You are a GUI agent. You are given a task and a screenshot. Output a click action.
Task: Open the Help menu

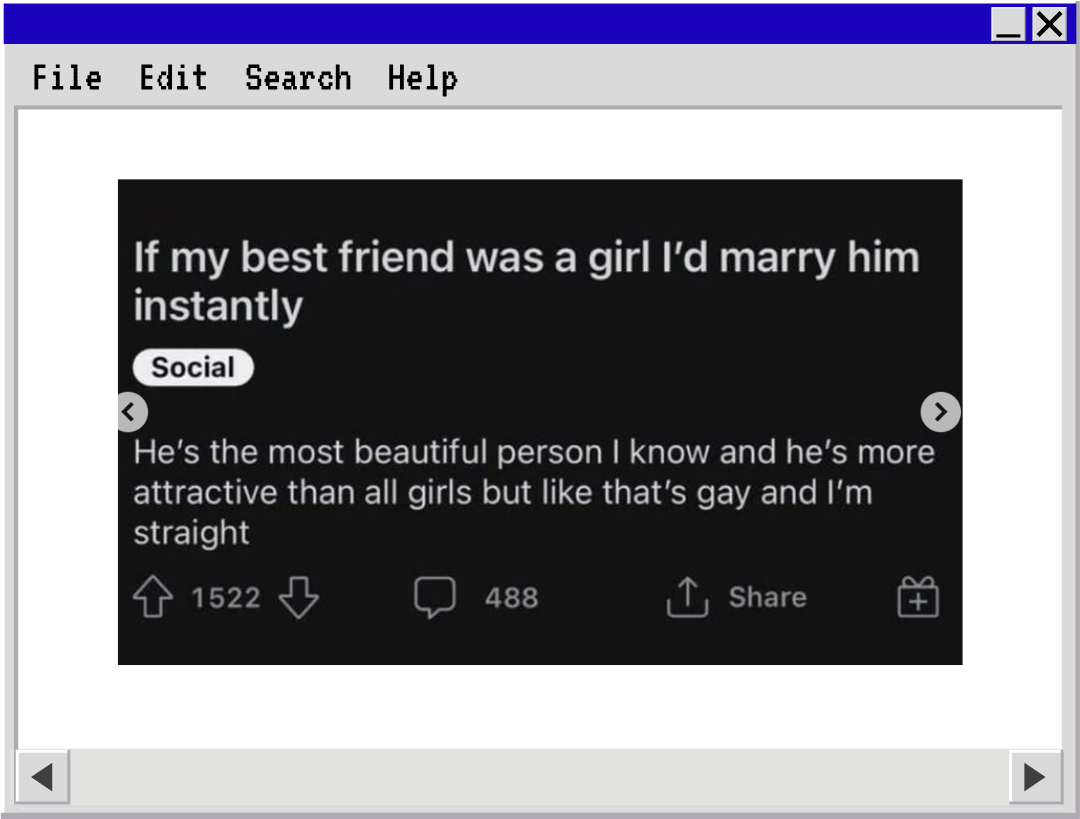tap(422, 78)
